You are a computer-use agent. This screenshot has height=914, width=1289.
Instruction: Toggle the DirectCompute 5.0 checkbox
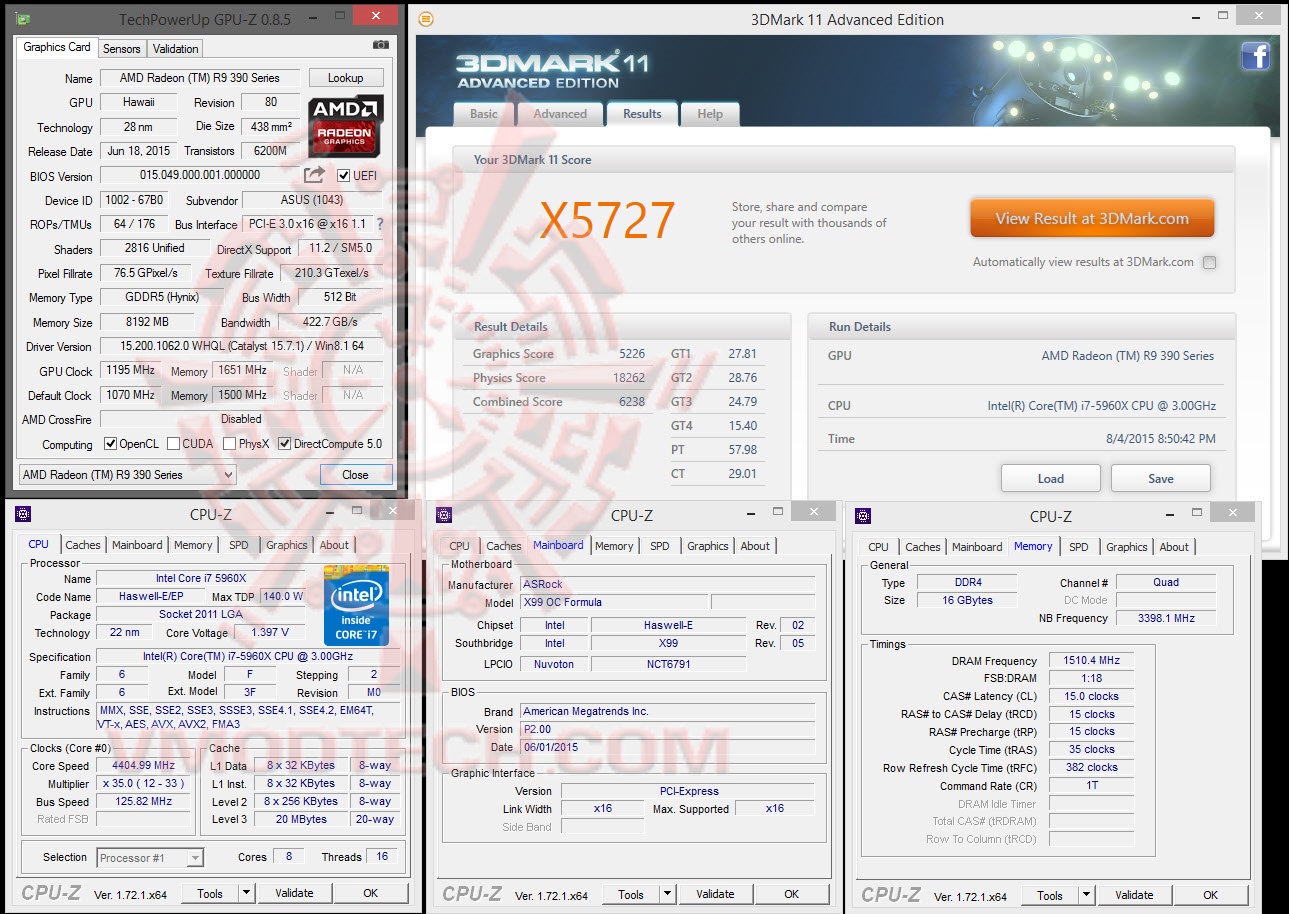pos(285,444)
